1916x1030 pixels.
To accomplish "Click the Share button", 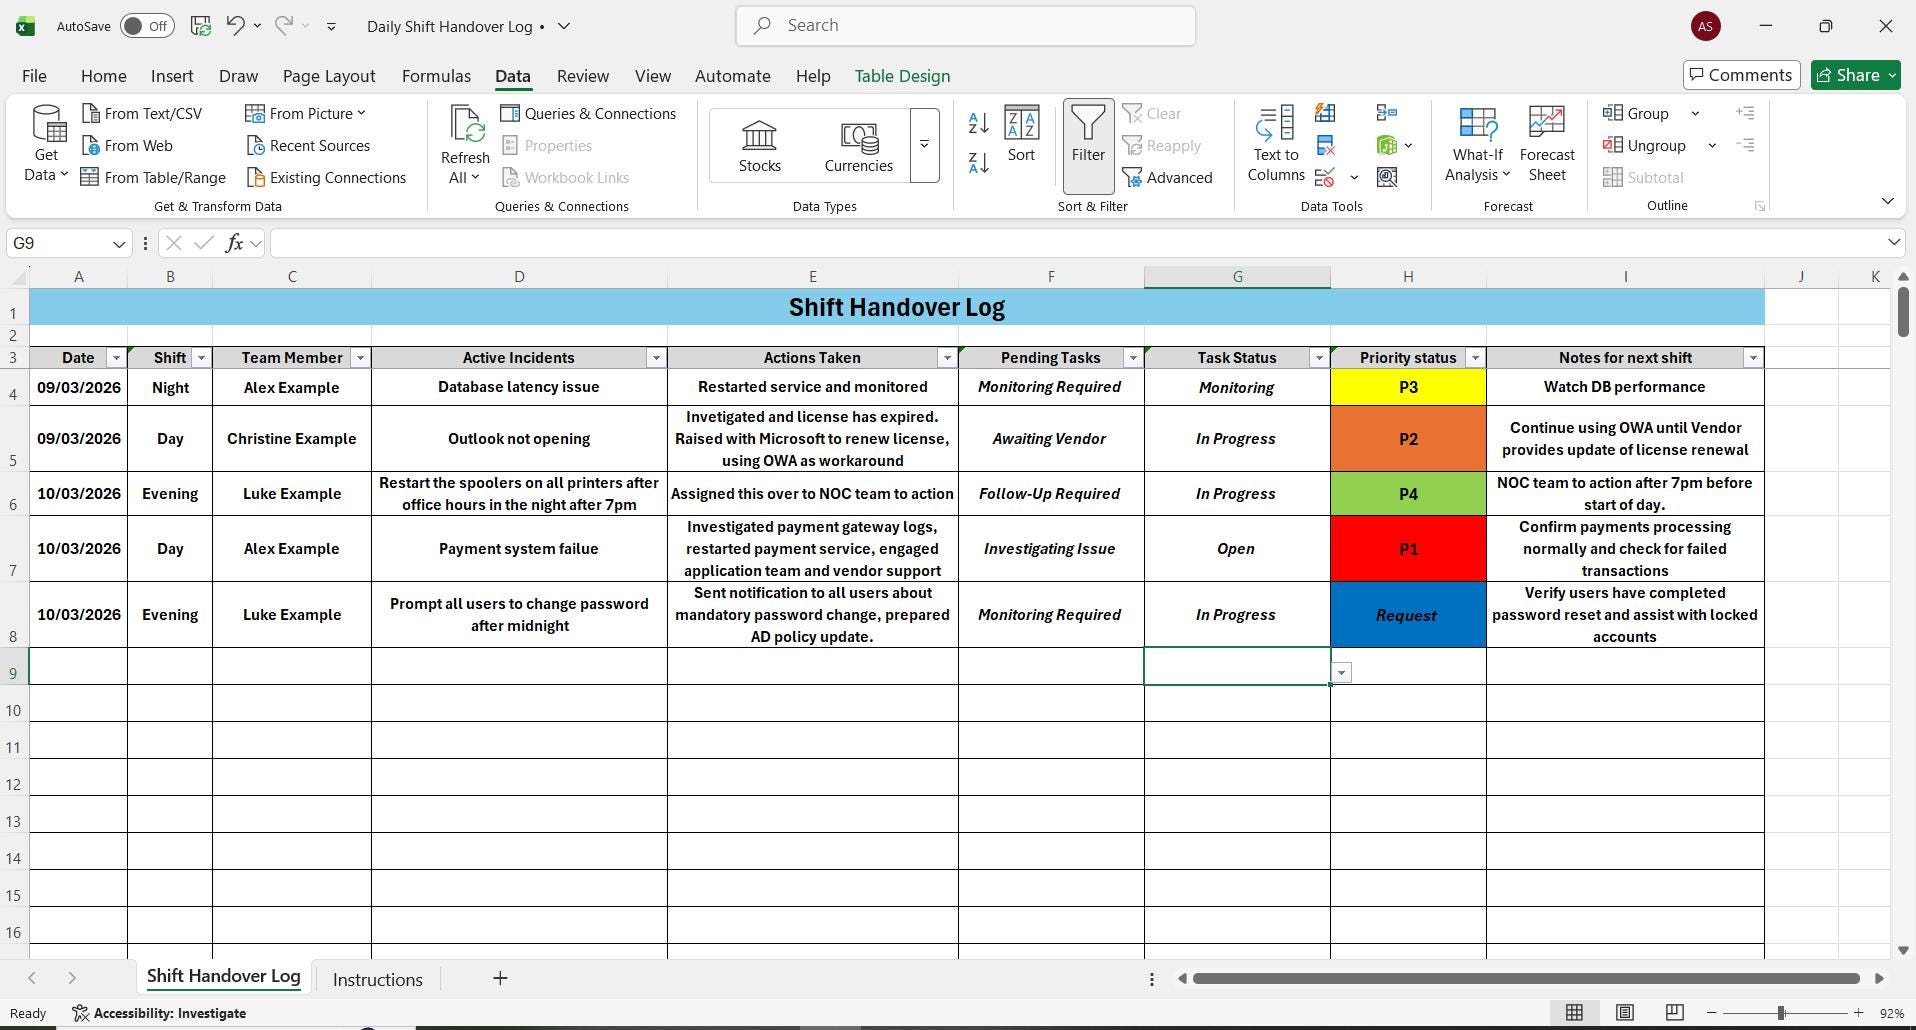I will [x=1855, y=75].
